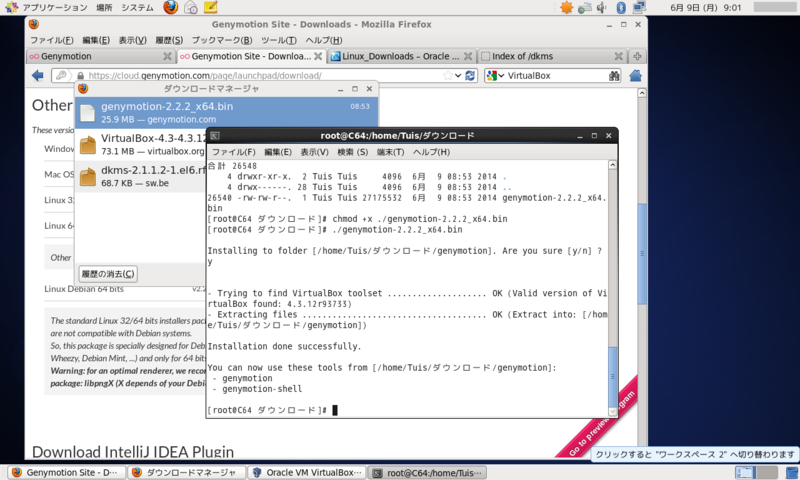This screenshot has width=800, height=480.
Task: Open Firefox 履歴(S) menu
Action: [x=169, y=40]
